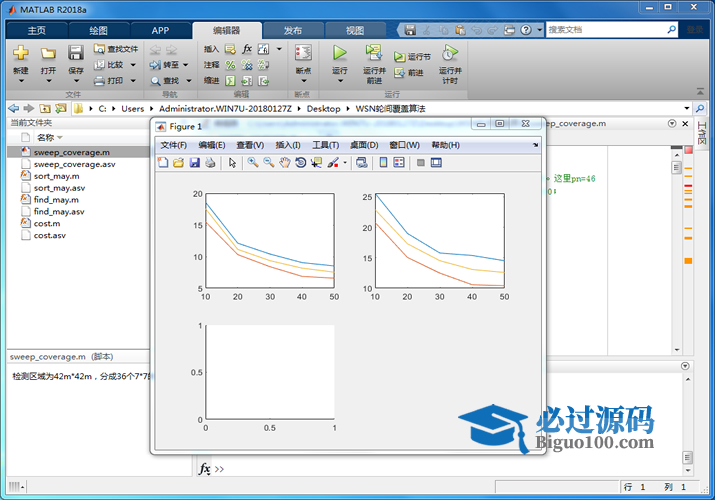Open dropdown arrow under Open (打开)

(x=48, y=81)
